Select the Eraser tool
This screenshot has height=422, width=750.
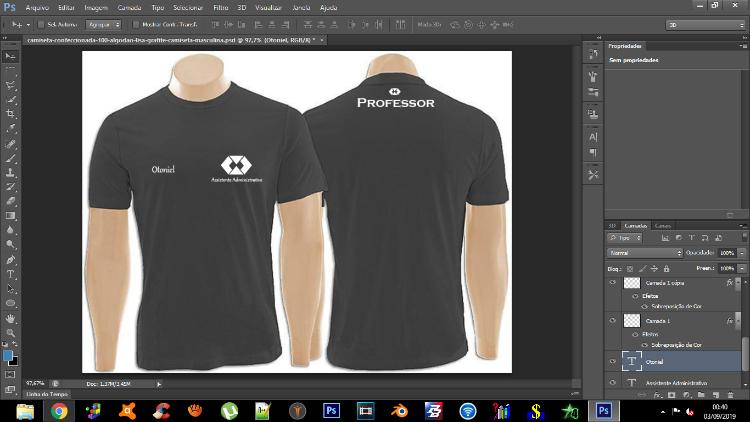11,201
